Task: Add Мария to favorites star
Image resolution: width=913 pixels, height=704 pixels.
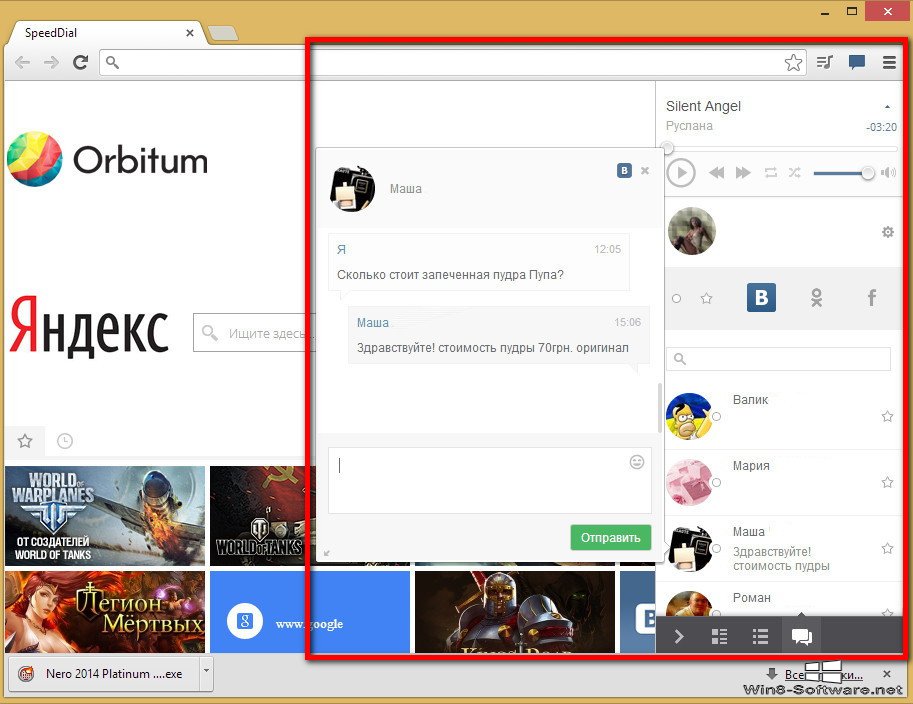Action: point(887,482)
